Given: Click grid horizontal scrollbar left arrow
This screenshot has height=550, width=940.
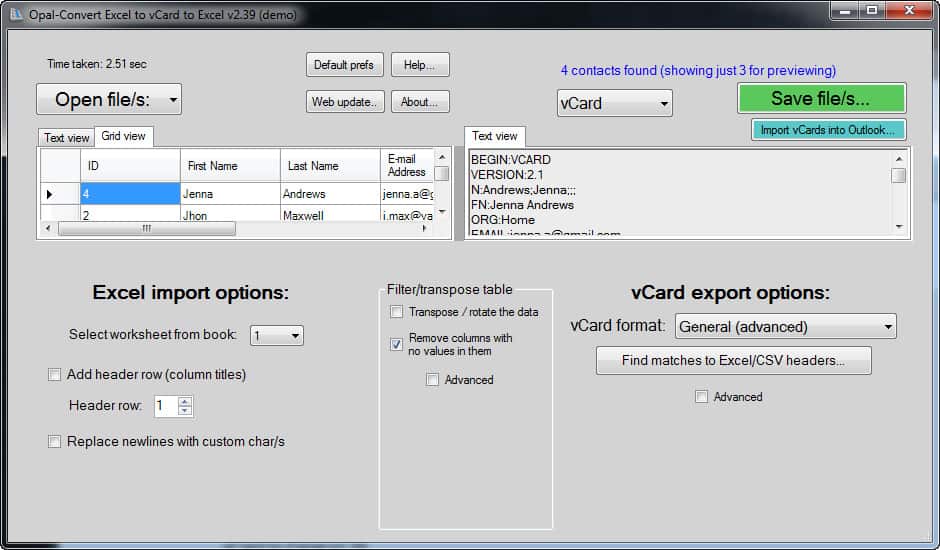Looking at the screenshot, I should 48,229.
